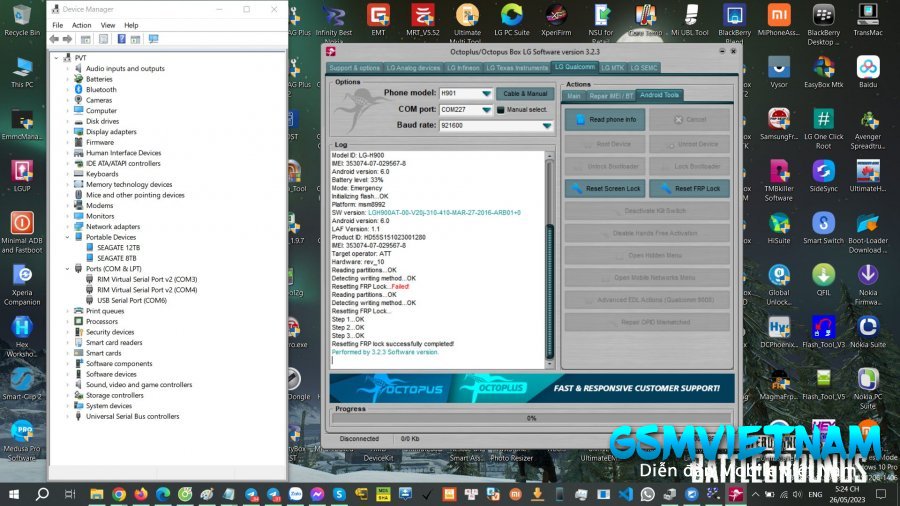This screenshot has height=506, width=900.
Task: Select the MRT_V5.52 desktop icon
Action: coord(422,20)
